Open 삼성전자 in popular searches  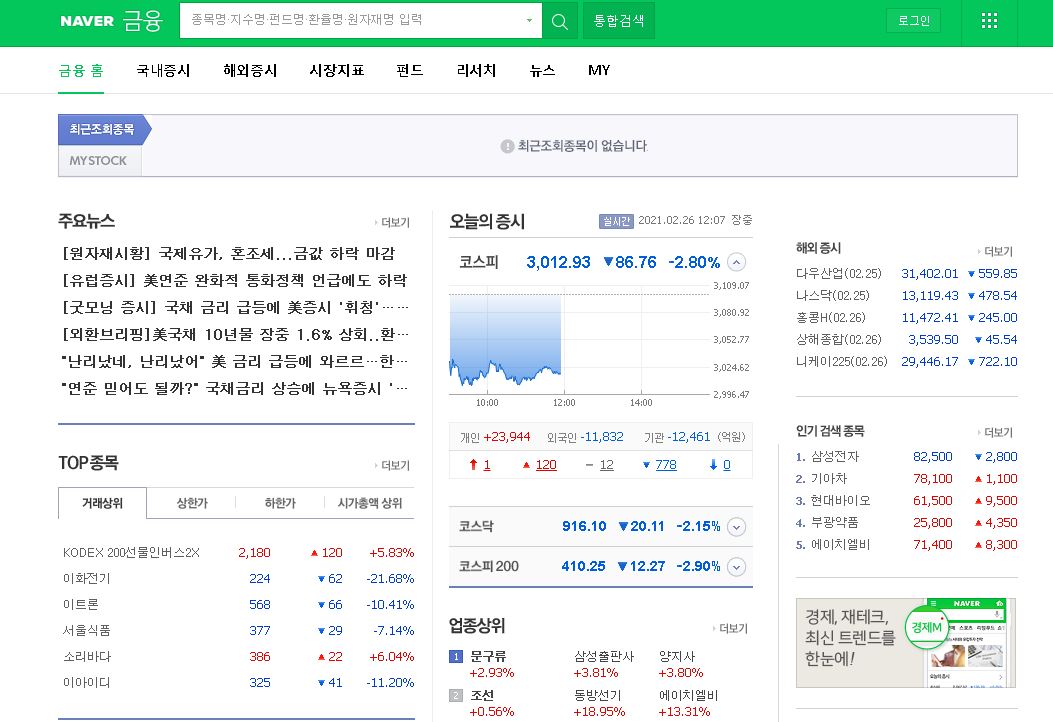click(x=835, y=457)
